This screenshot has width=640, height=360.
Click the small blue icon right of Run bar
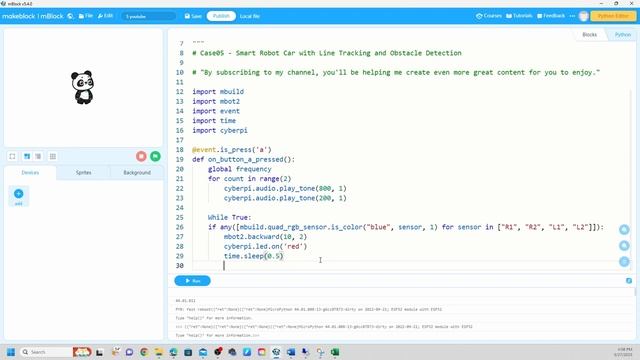629,281
